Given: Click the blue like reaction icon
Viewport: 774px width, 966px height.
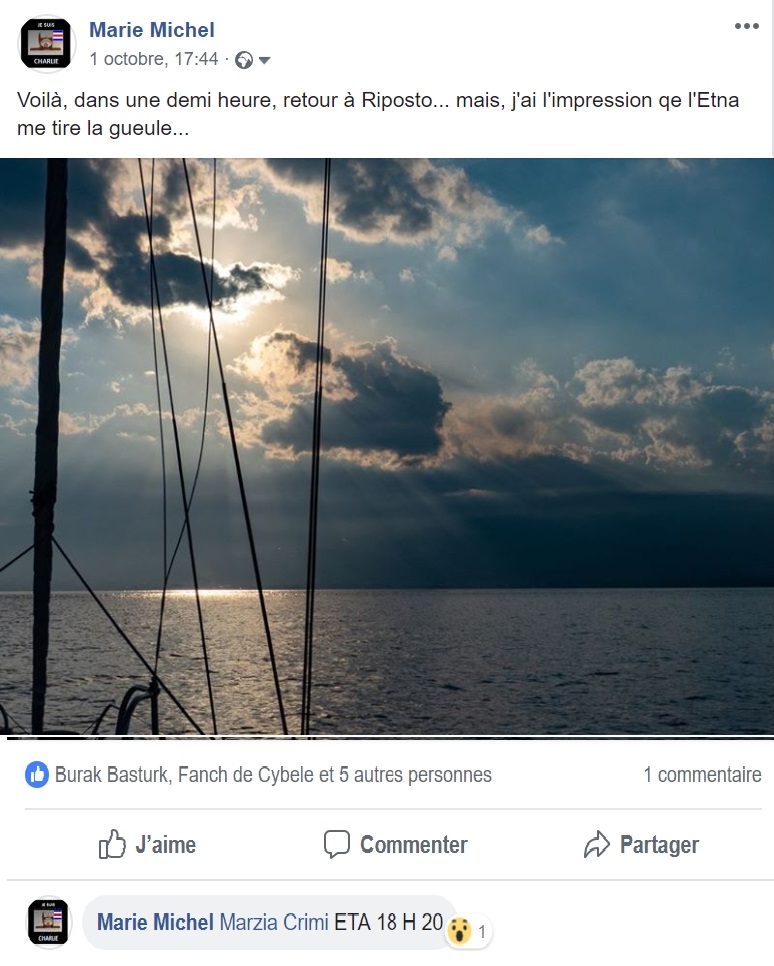Looking at the screenshot, I should 37,774.
